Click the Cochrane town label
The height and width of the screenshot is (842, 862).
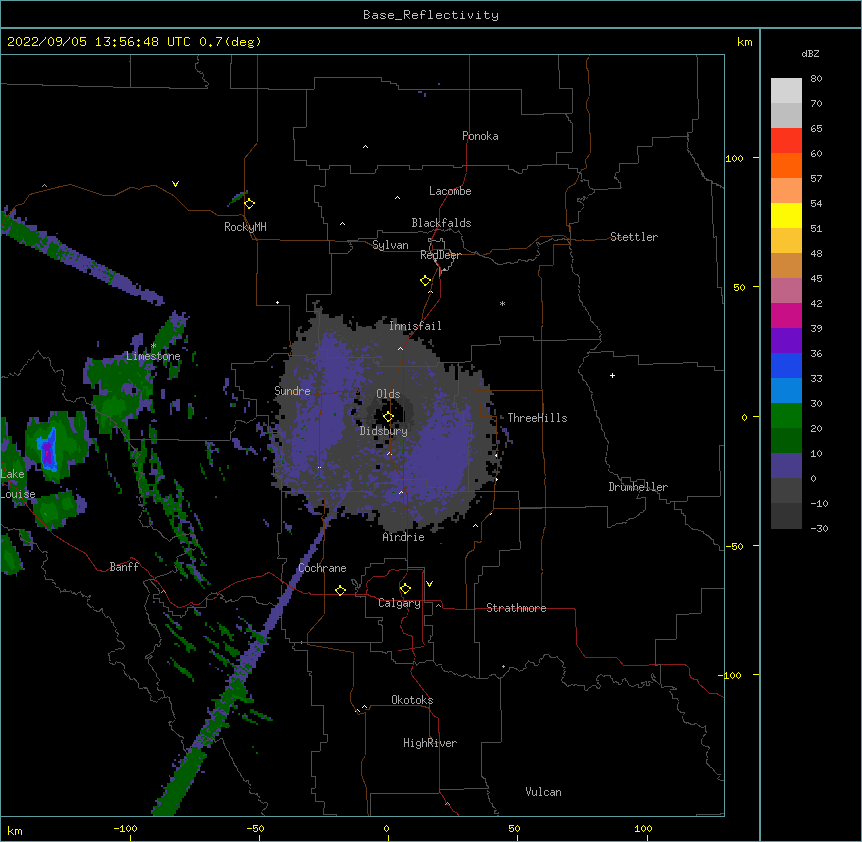pos(322,568)
